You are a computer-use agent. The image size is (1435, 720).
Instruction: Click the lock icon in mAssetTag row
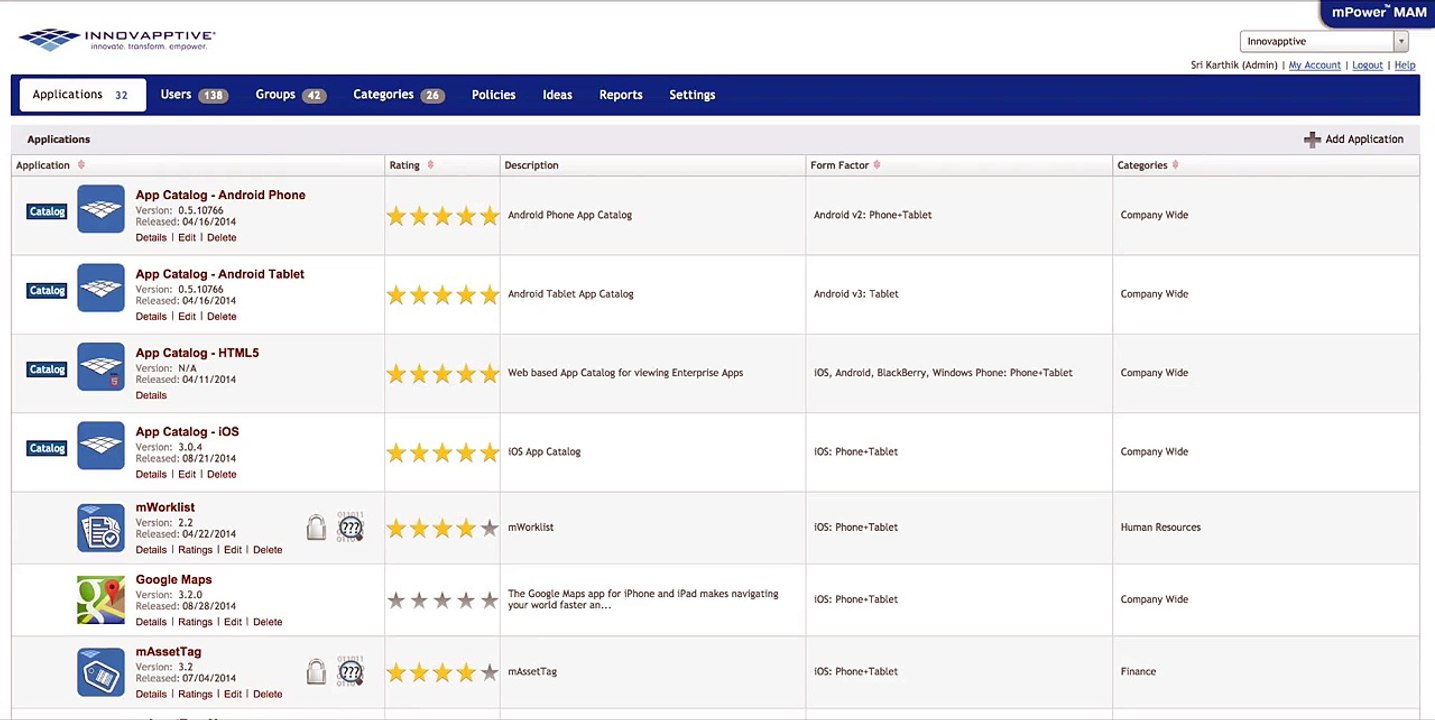316,671
